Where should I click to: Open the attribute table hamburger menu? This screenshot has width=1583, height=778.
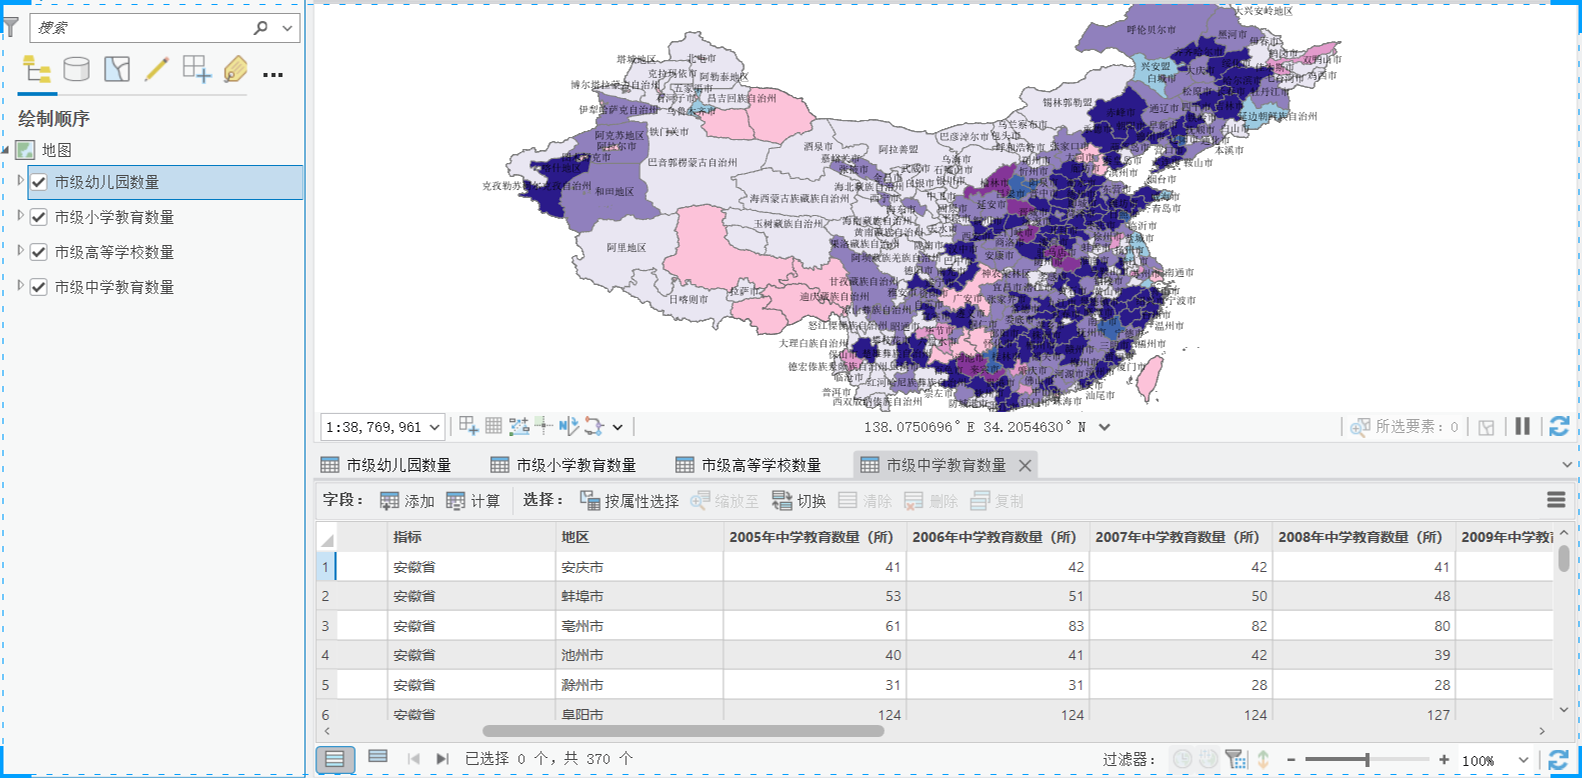1556,500
